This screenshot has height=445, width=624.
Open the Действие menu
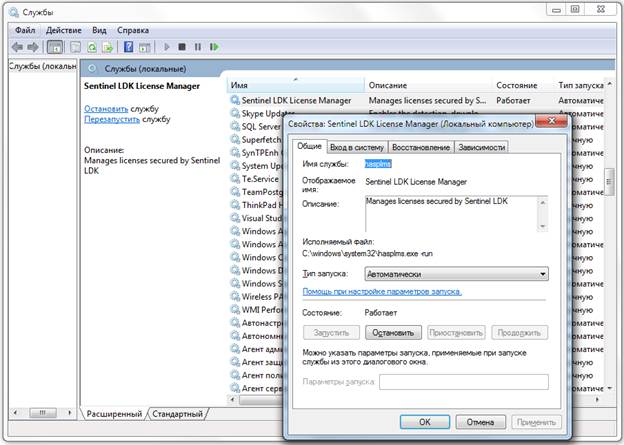pyautogui.click(x=62, y=30)
